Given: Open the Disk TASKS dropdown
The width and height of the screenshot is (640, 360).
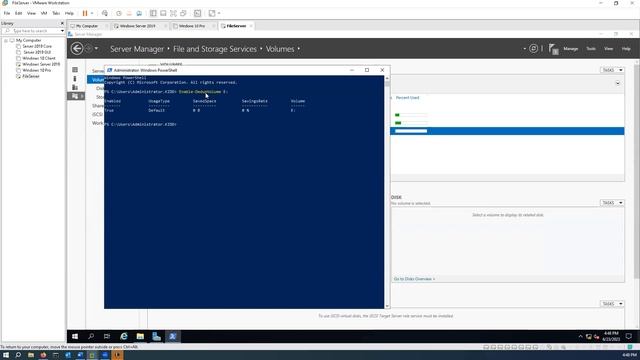Looking at the screenshot, I should coord(612,203).
